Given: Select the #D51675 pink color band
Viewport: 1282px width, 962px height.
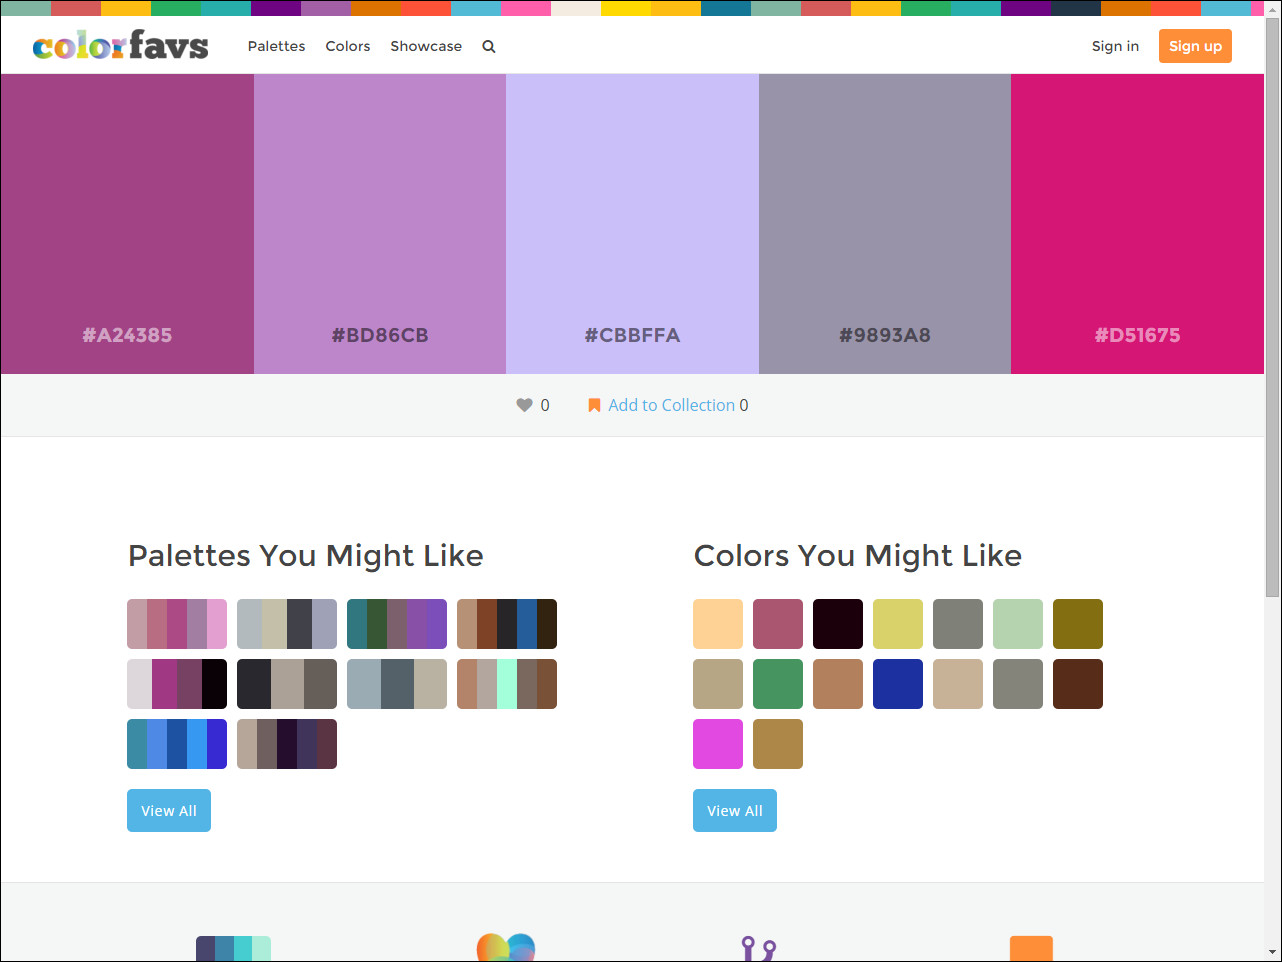Looking at the screenshot, I should (x=1137, y=223).
